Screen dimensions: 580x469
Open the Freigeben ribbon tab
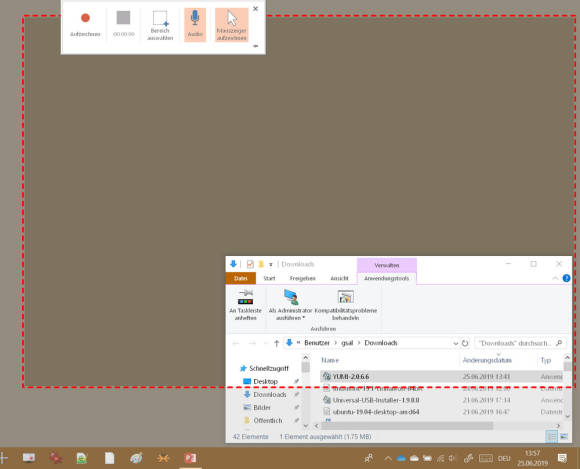(x=302, y=278)
